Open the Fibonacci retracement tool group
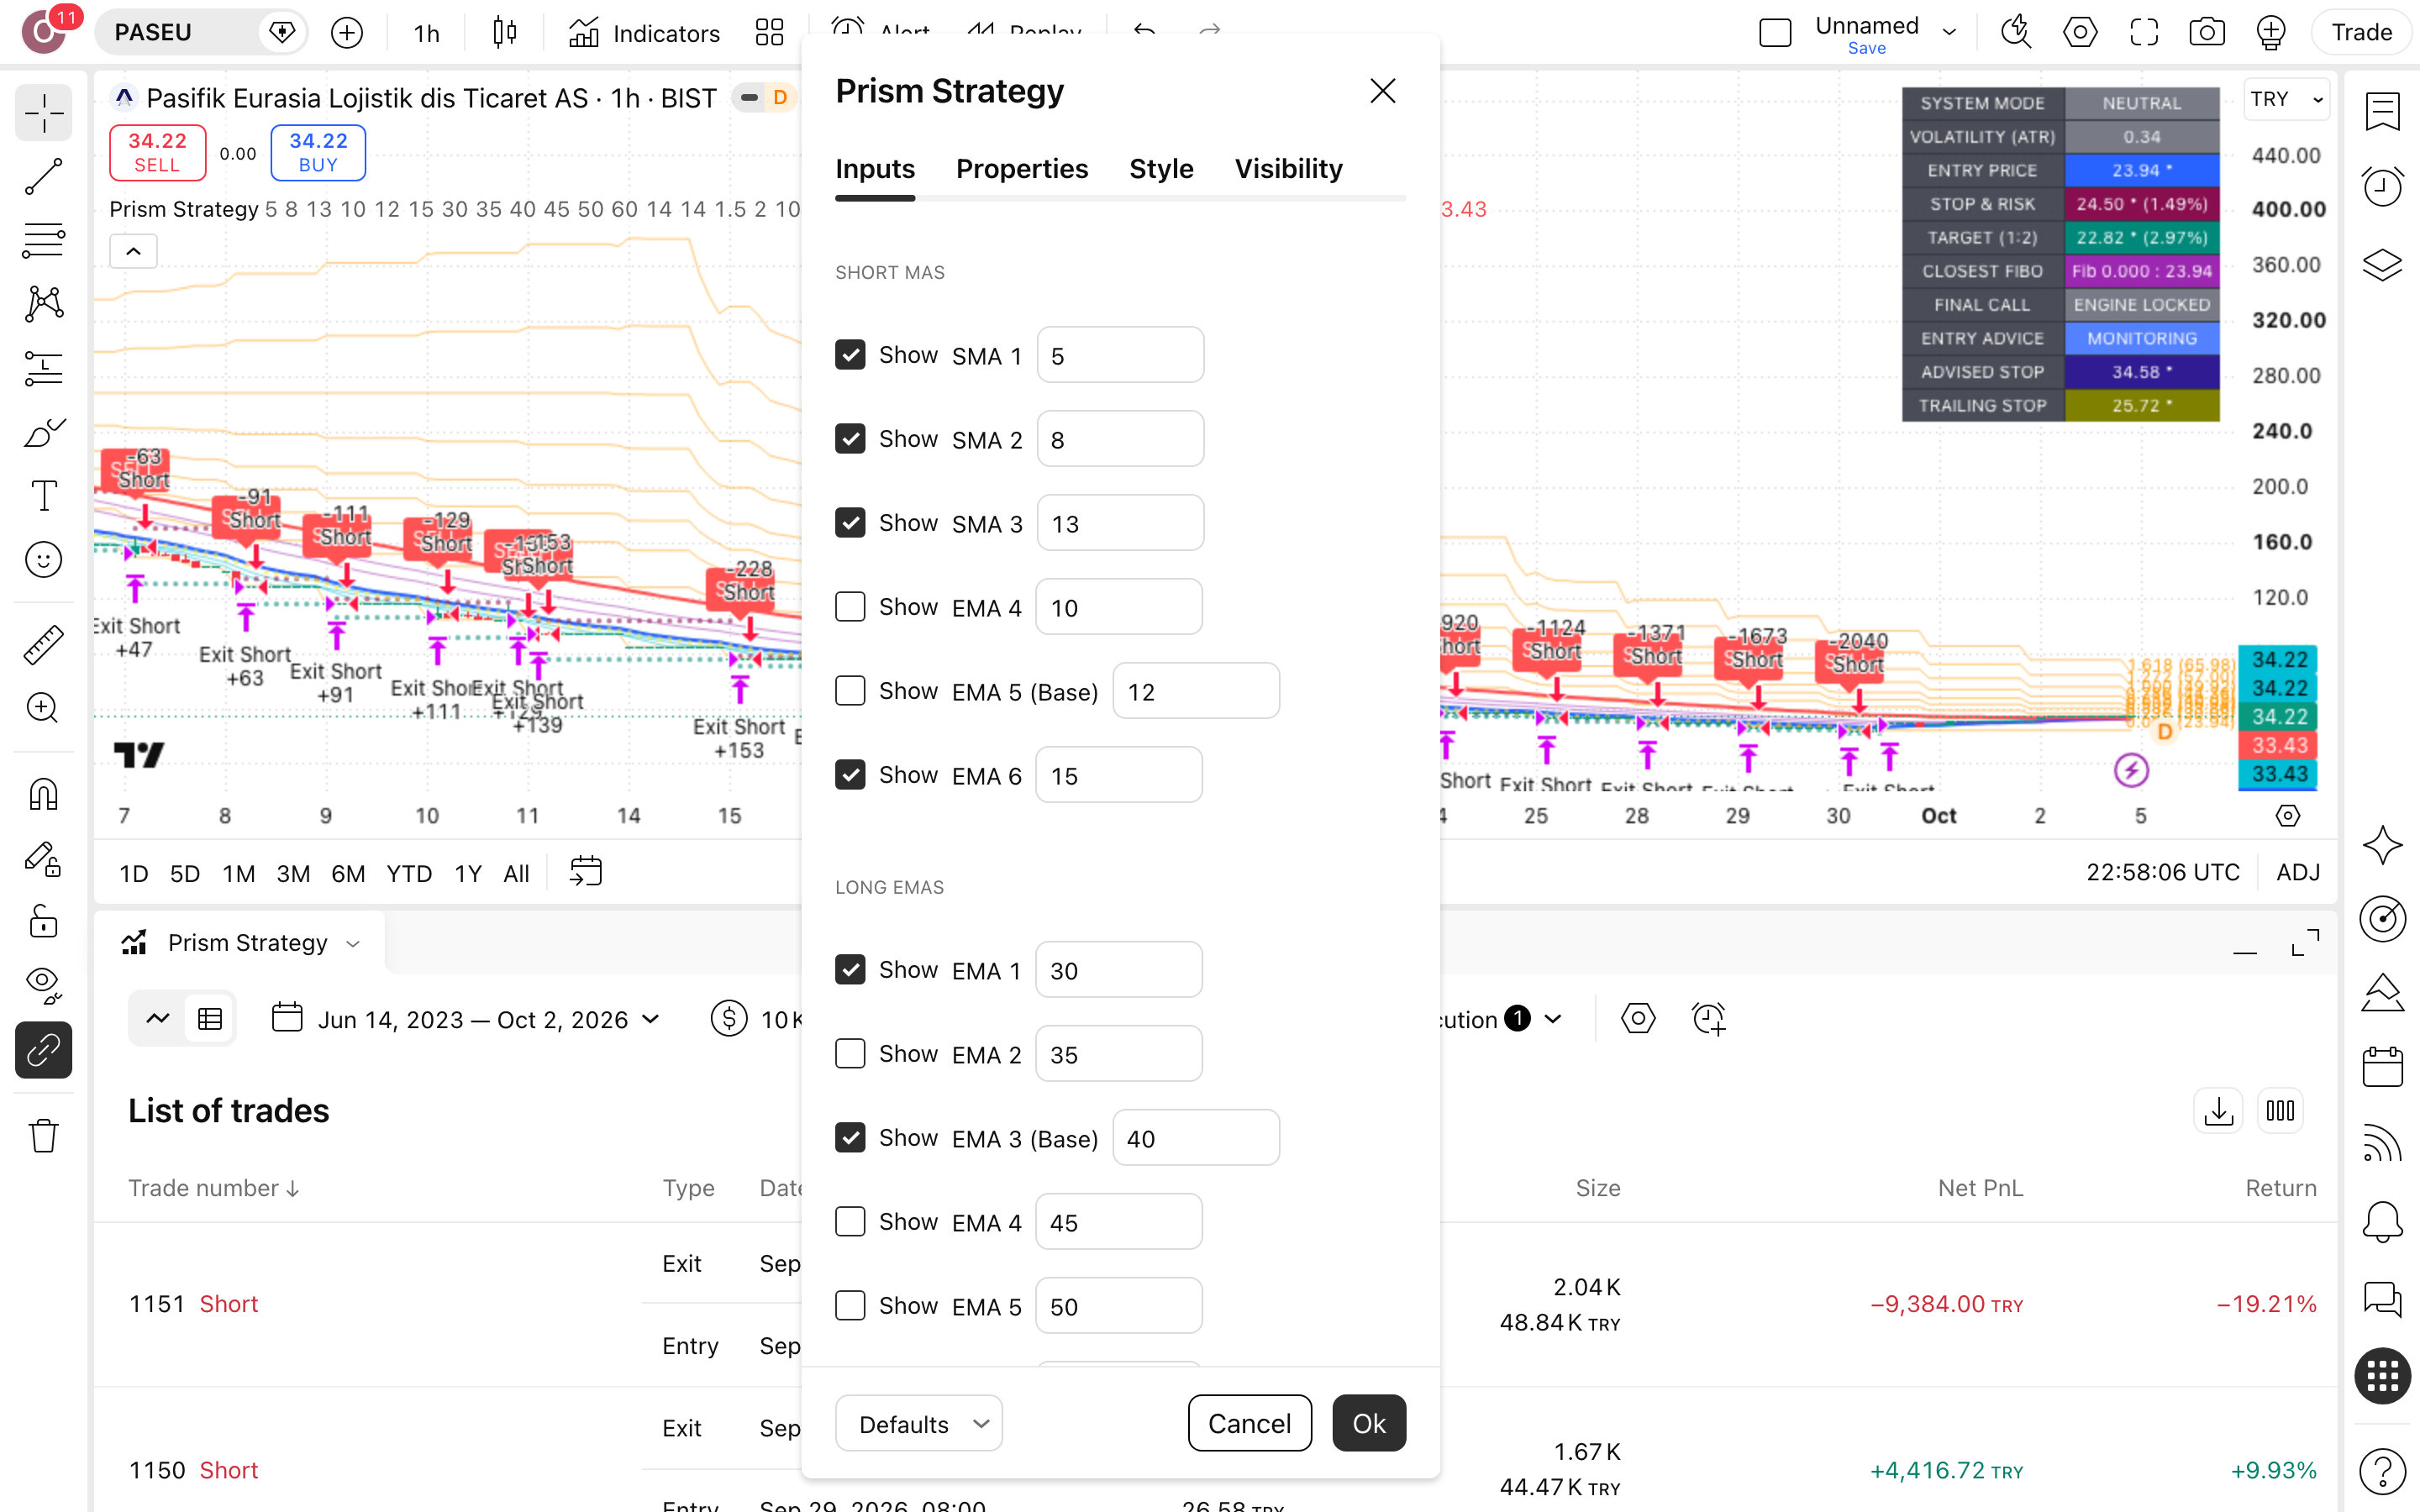Image resolution: width=2420 pixels, height=1512 pixels. 43,240
